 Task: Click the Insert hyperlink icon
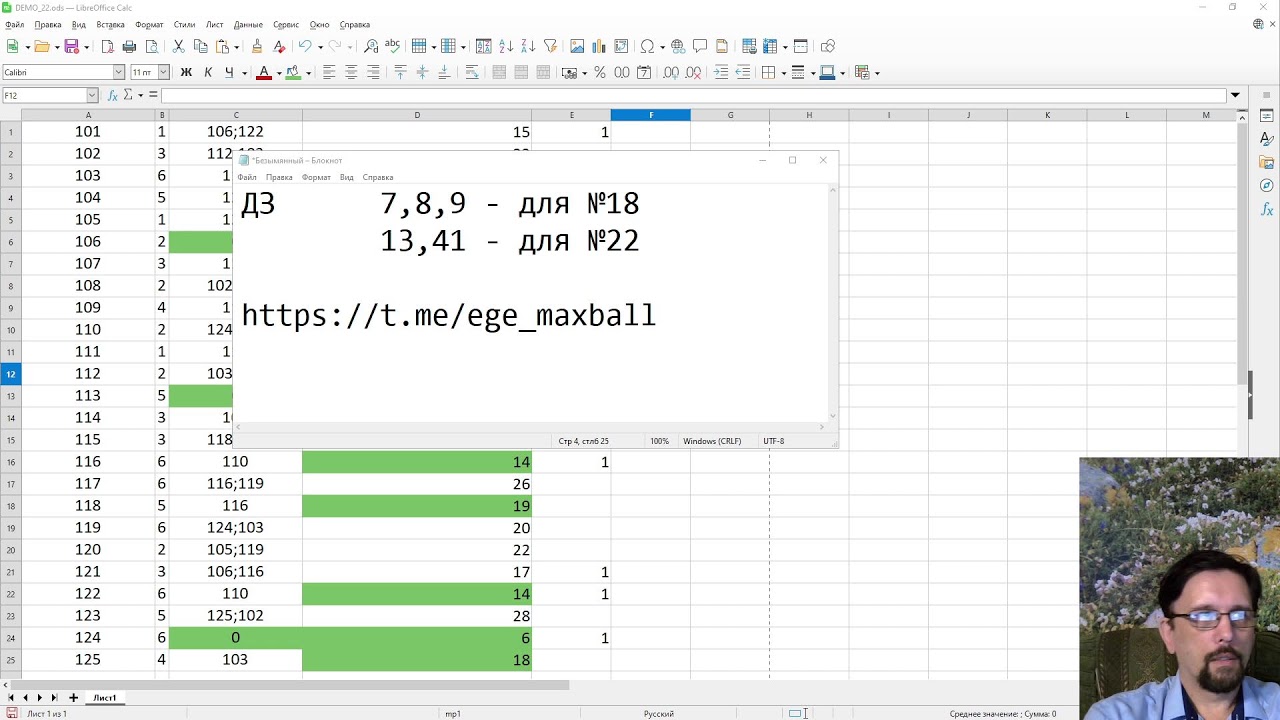(x=677, y=46)
